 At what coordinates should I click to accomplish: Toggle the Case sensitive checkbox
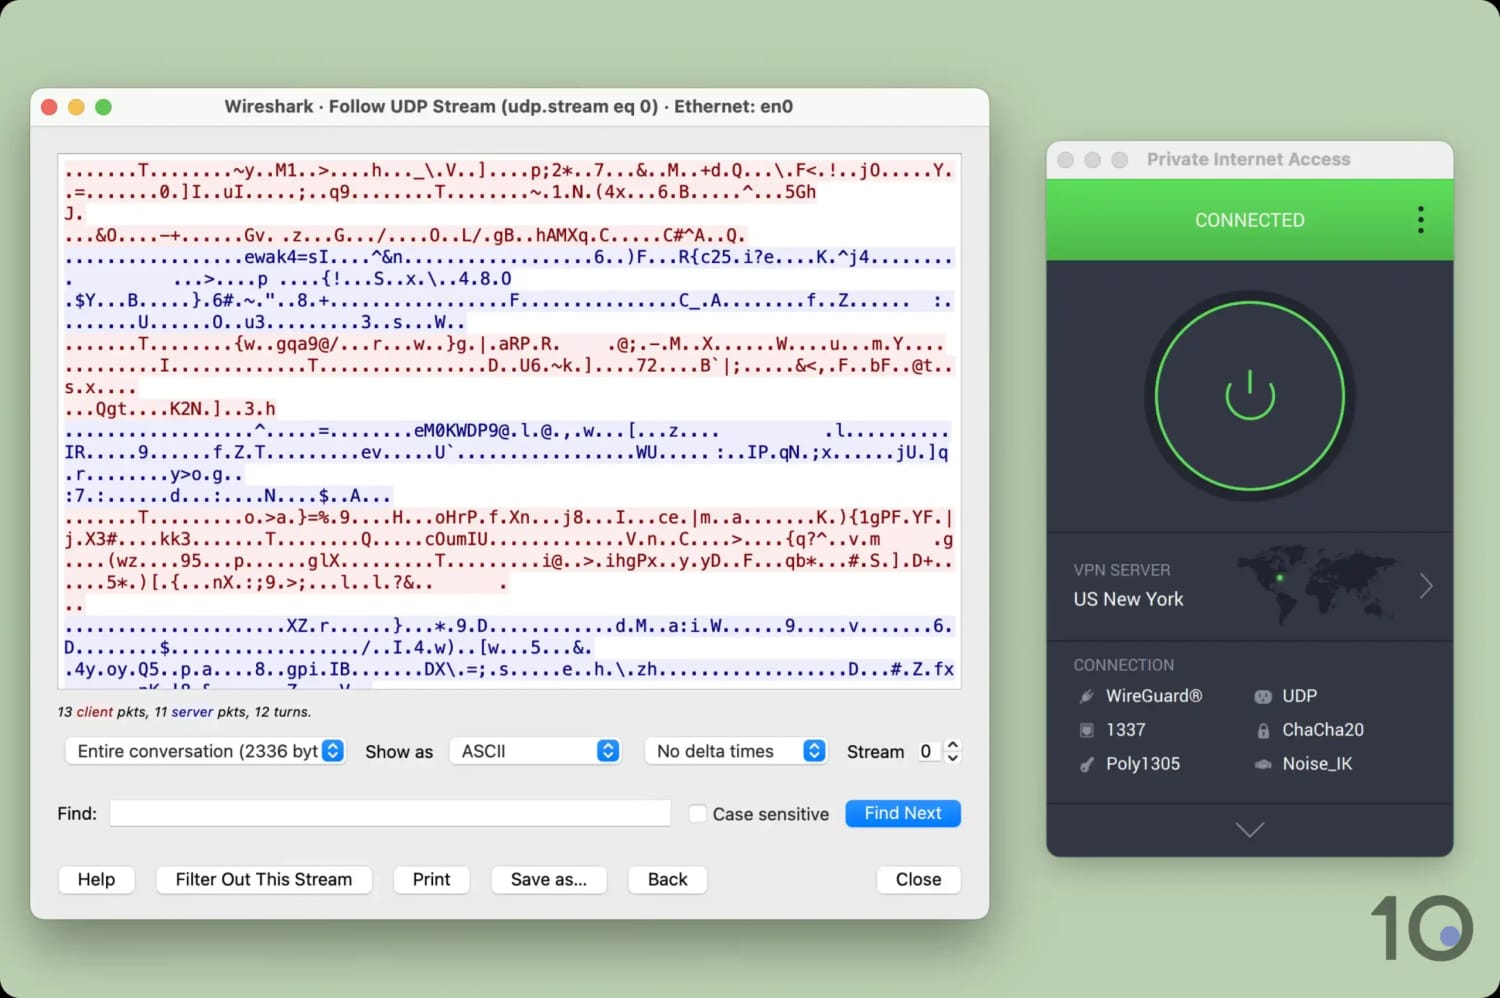(698, 814)
